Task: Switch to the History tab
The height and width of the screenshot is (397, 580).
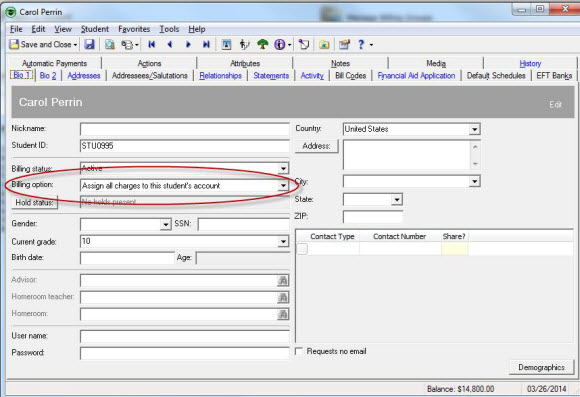Action: [x=530, y=63]
